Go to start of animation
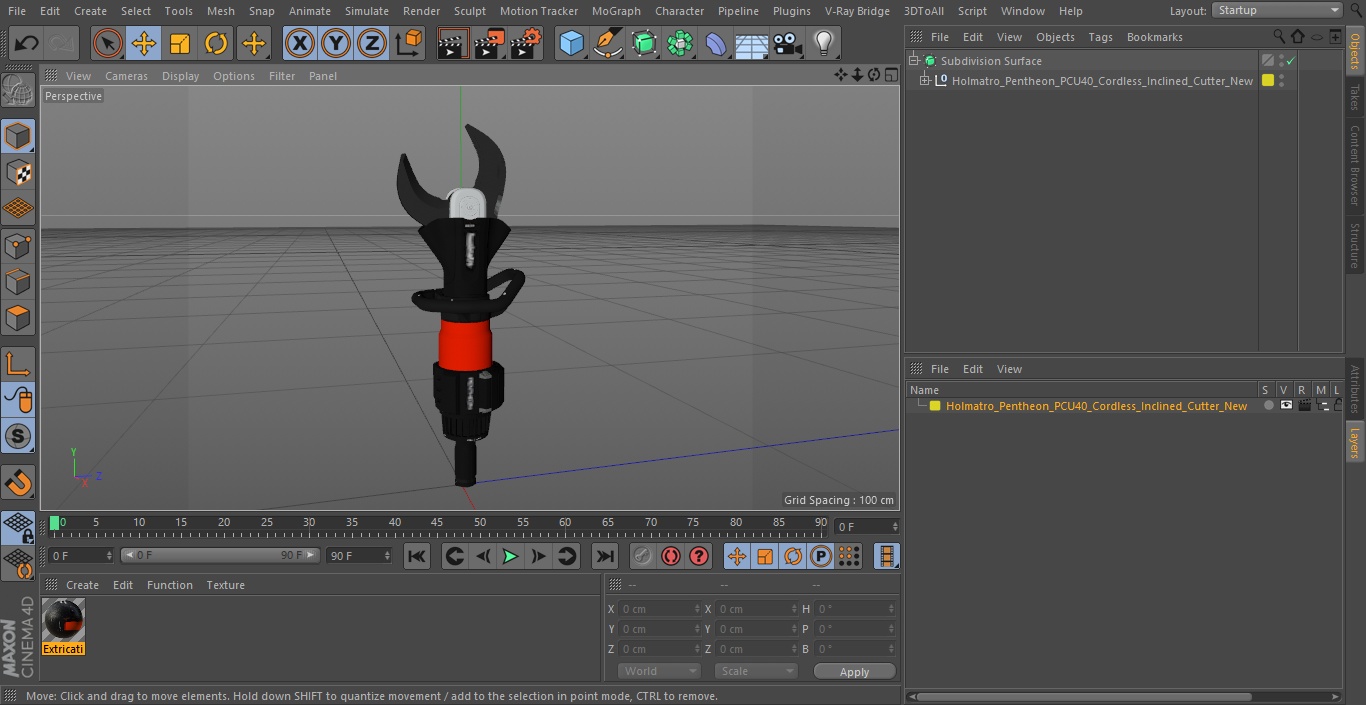 click(x=417, y=556)
